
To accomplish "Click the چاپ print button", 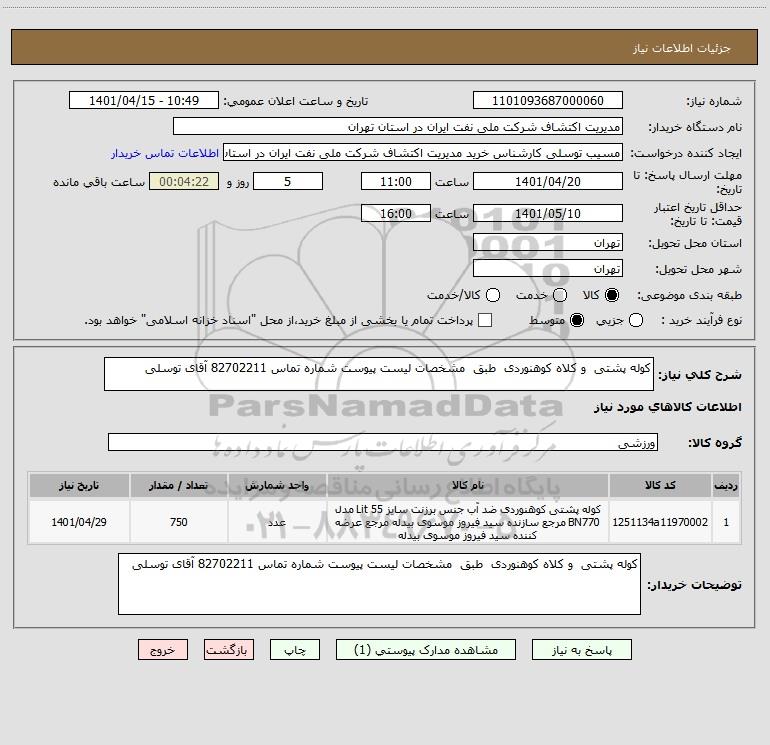I will pyautogui.click(x=295, y=650).
